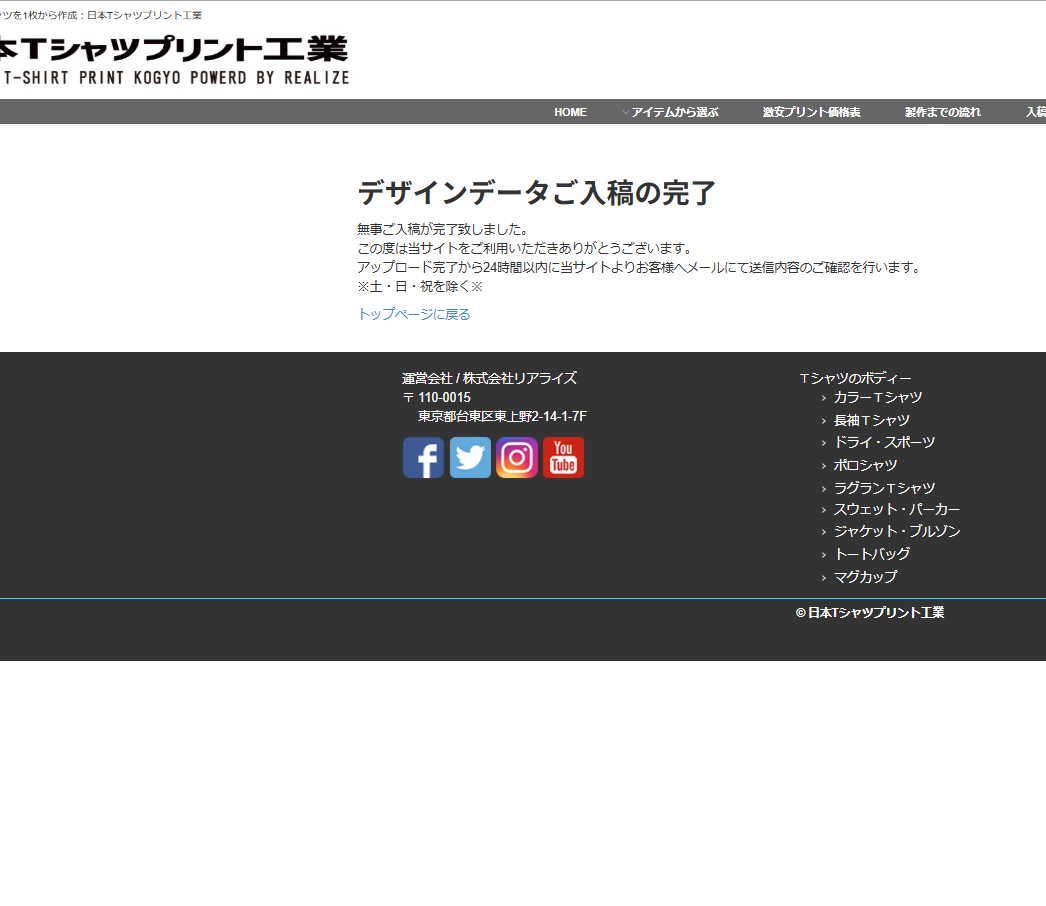1046x906 pixels.
Task: Open カラーTシャツ footer link
Action: click(x=877, y=398)
